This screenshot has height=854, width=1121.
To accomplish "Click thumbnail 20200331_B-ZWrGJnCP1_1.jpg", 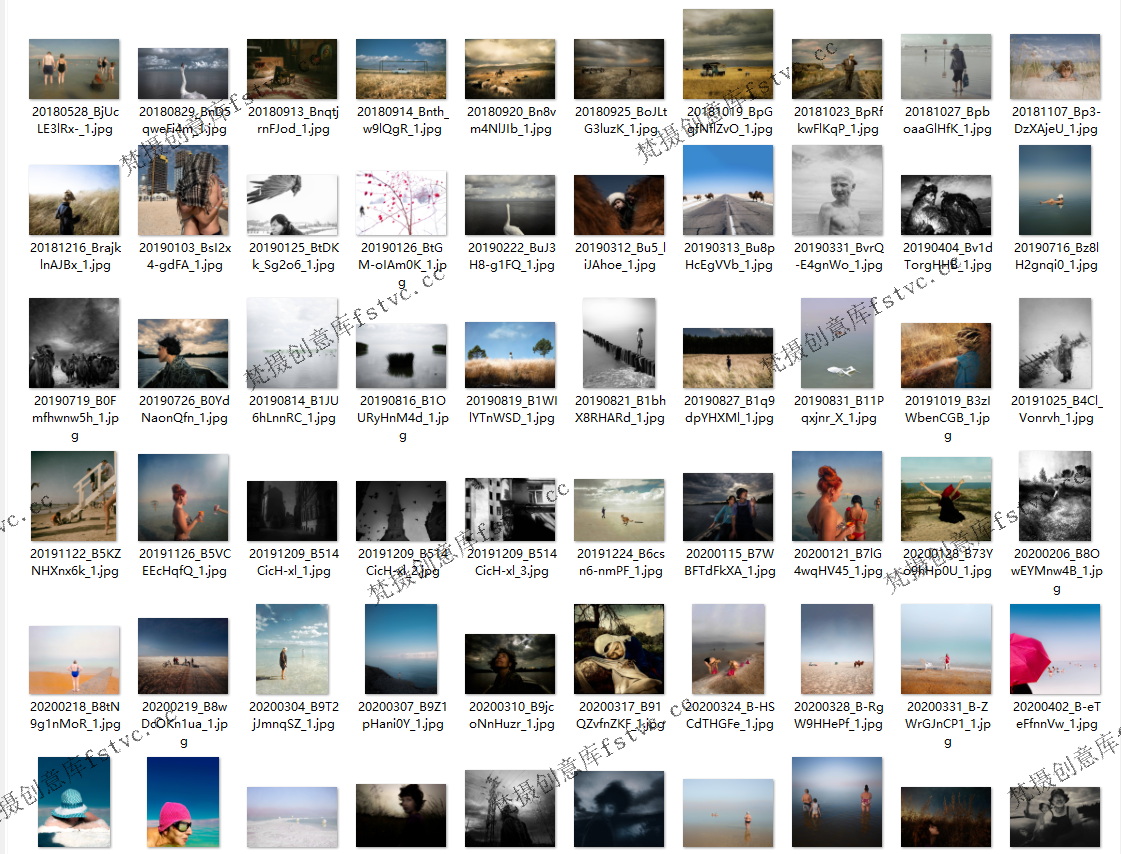I will pyautogui.click(x=947, y=649).
